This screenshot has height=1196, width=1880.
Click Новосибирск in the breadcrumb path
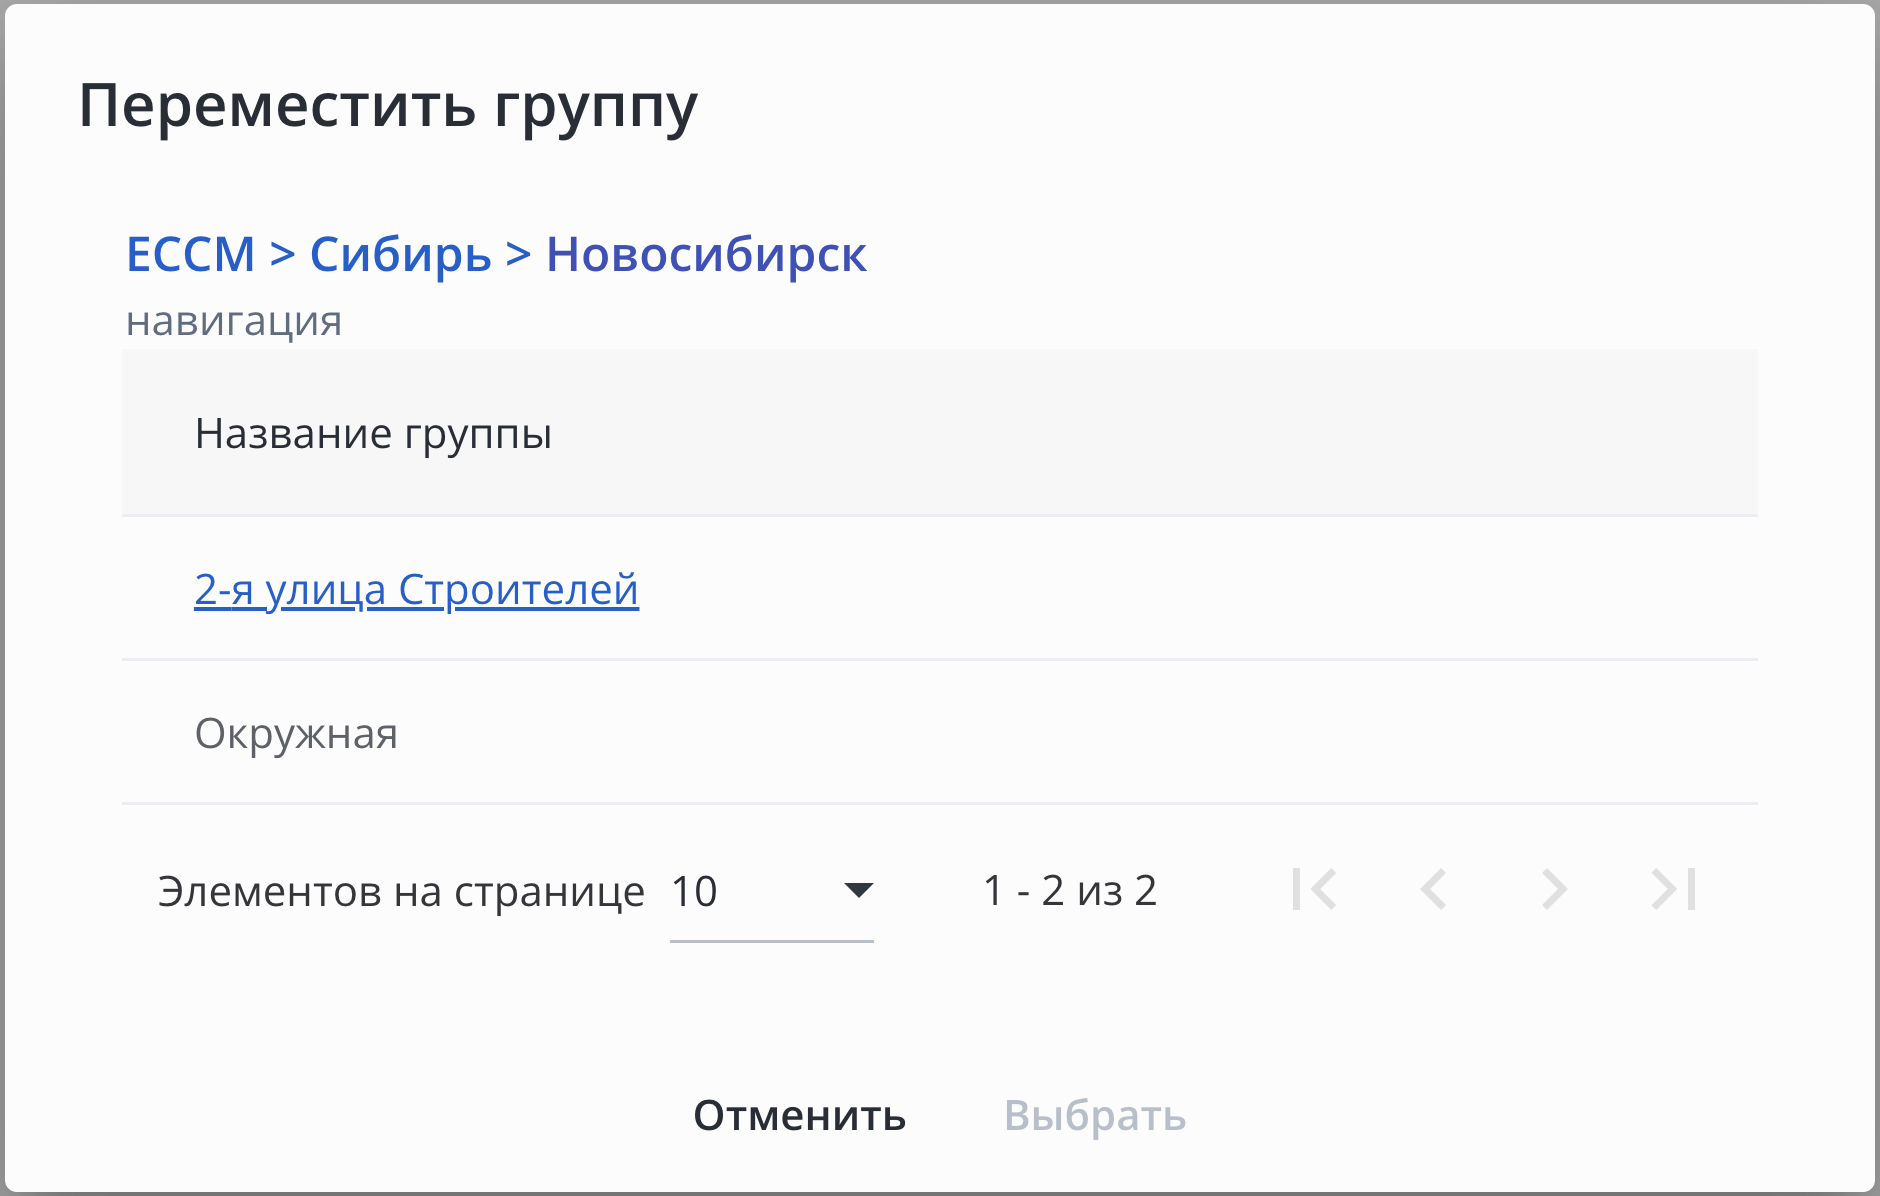[x=706, y=254]
